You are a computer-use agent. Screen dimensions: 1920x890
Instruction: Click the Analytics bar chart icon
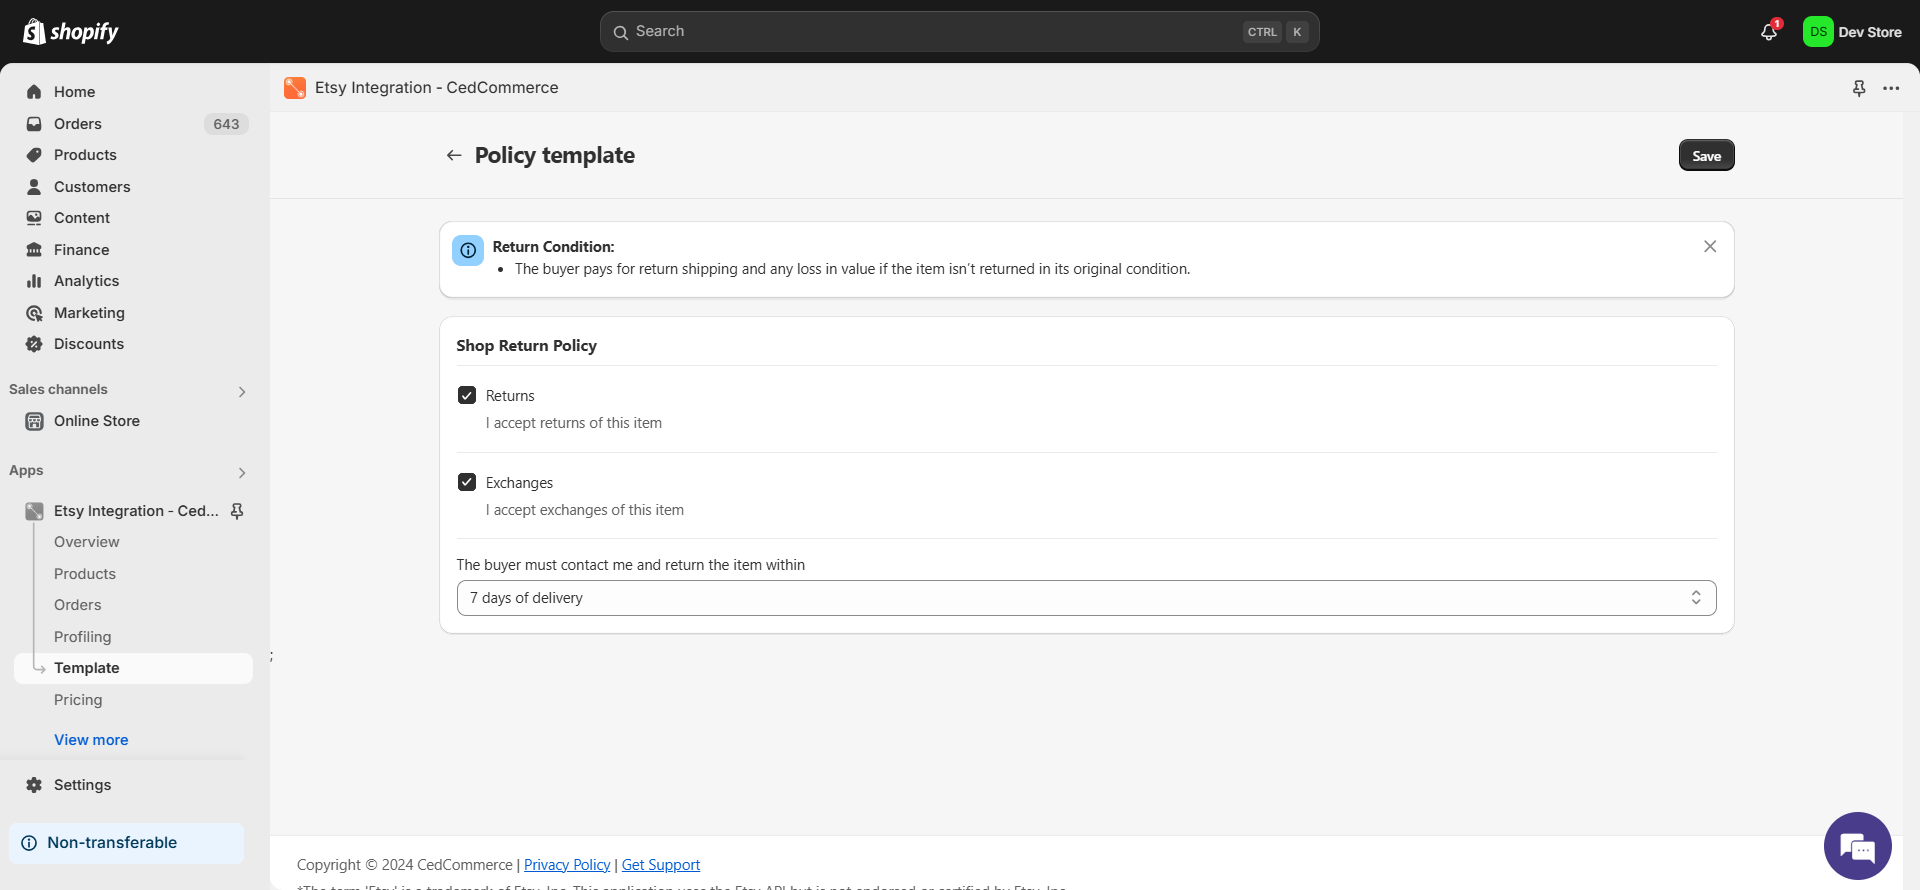pyautogui.click(x=34, y=281)
